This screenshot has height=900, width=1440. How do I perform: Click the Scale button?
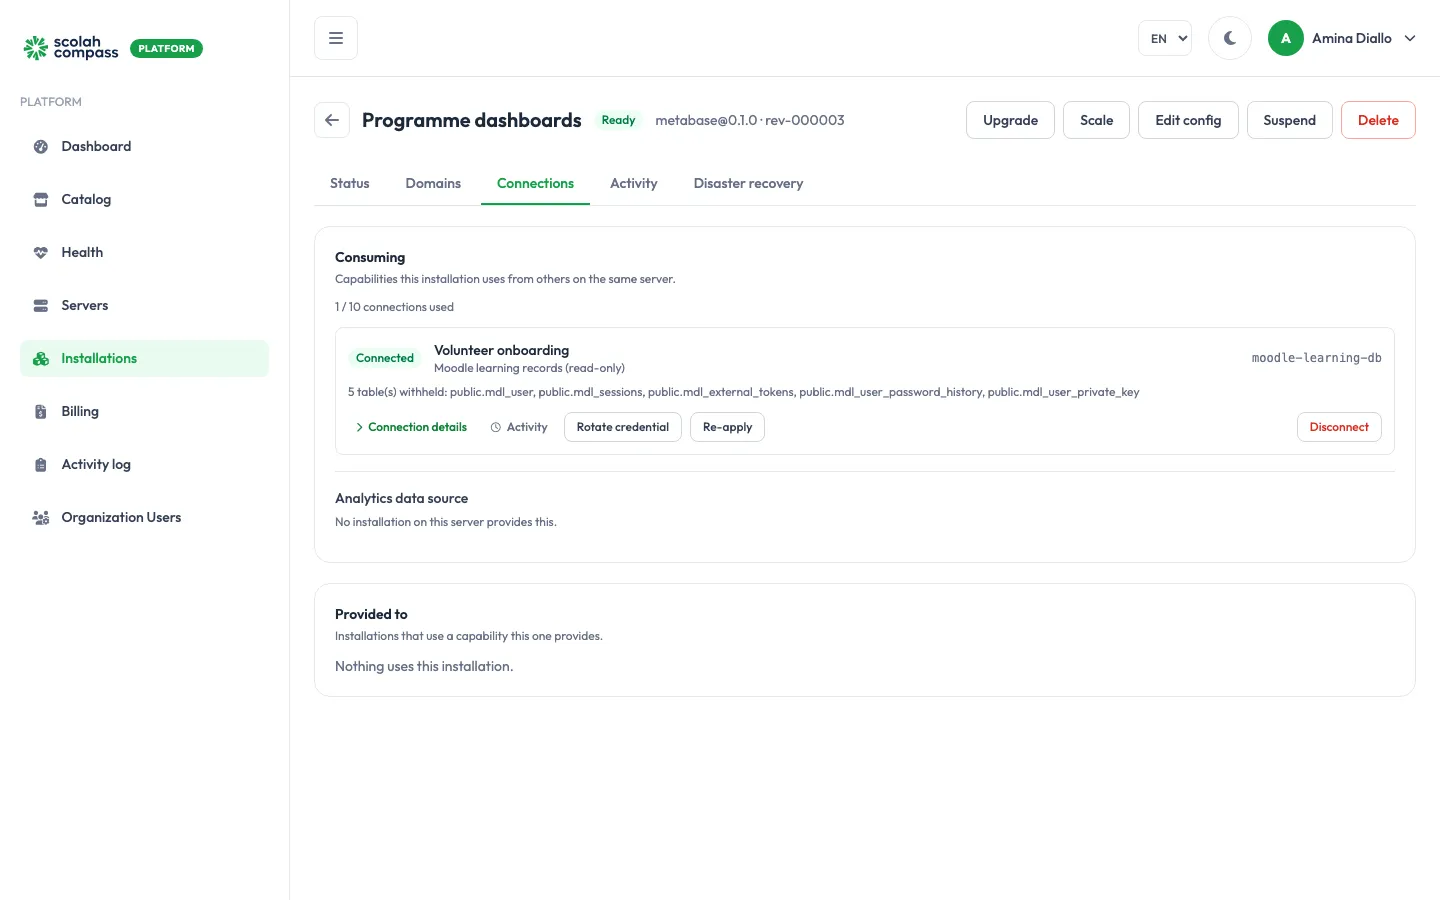[x=1096, y=120]
